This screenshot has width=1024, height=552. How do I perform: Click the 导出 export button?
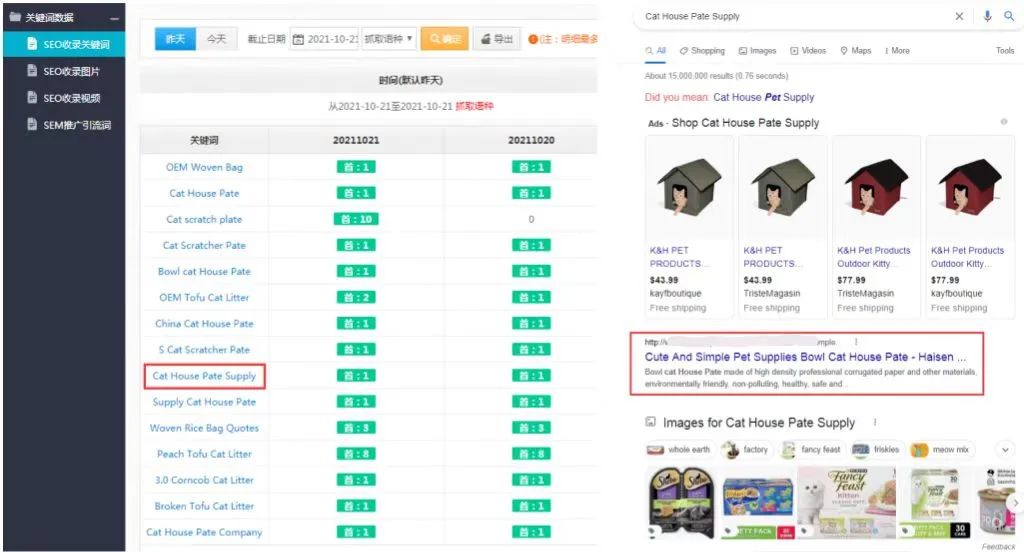pyautogui.click(x=497, y=39)
